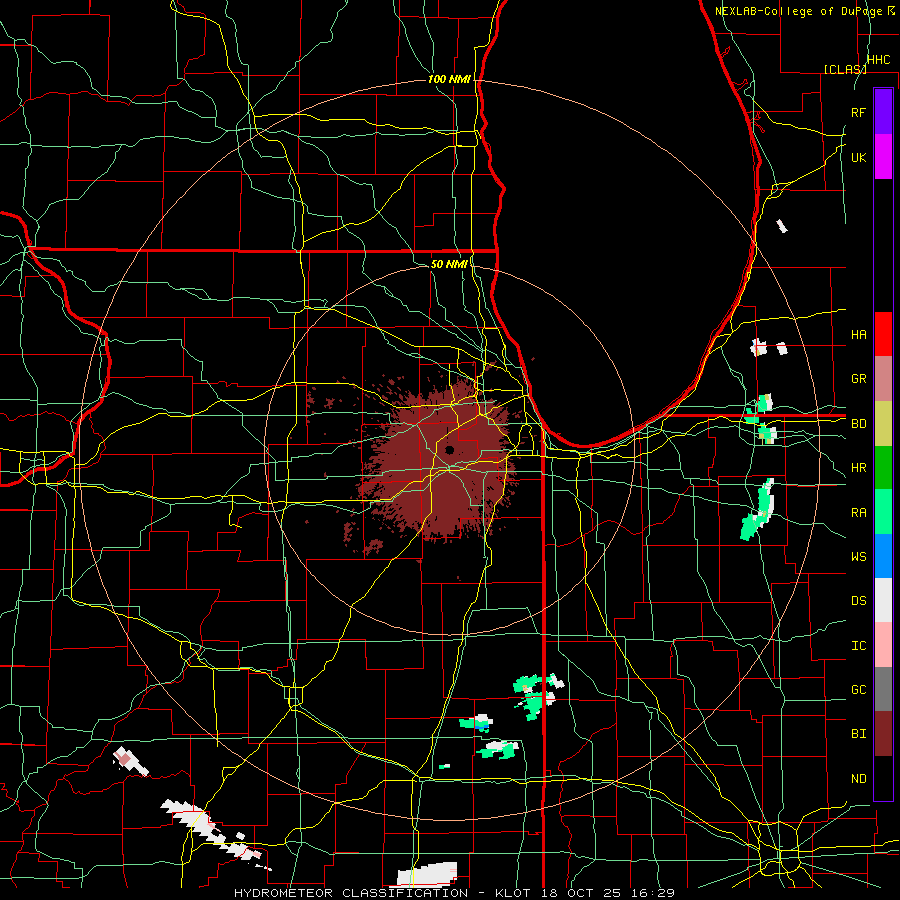Click the "[CLAS]" units label

coord(845,69)
